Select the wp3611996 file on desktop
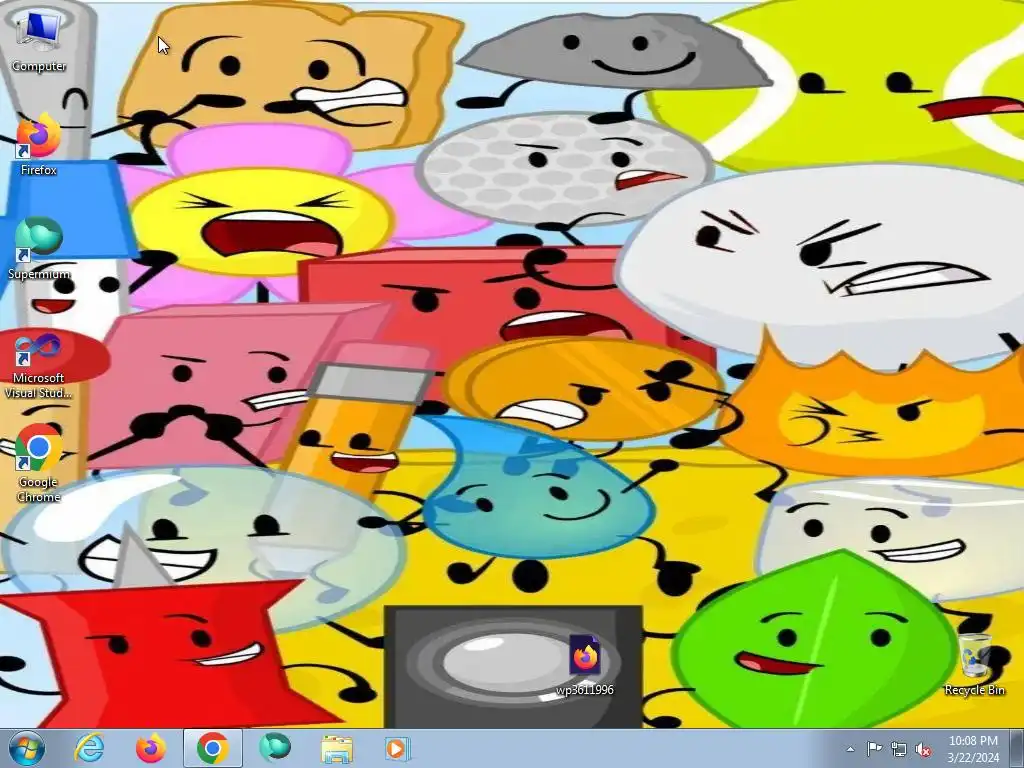Image resolution: width=1024 pixels, height=768 pixels. tap(584, 665)
